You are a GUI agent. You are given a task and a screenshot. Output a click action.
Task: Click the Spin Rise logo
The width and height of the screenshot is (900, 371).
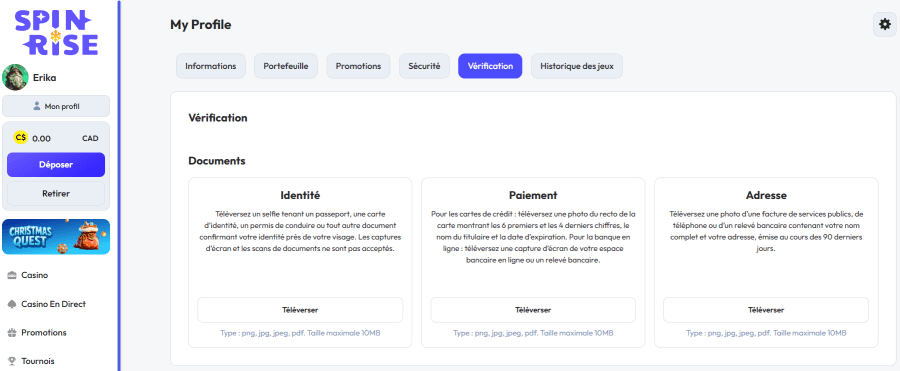tap(56, 33)
